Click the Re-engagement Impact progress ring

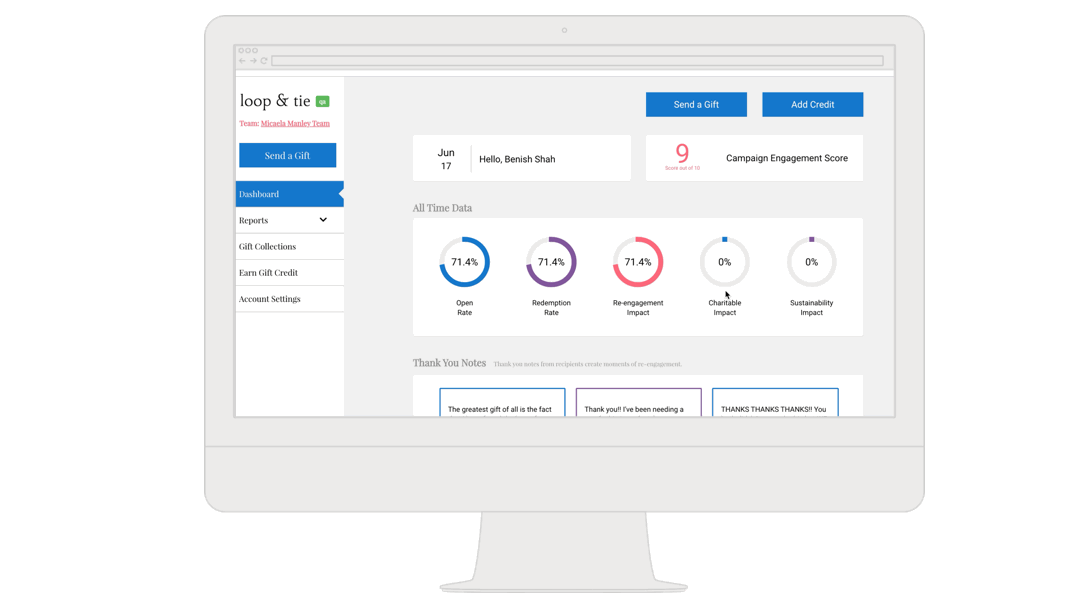click(638, 262)
